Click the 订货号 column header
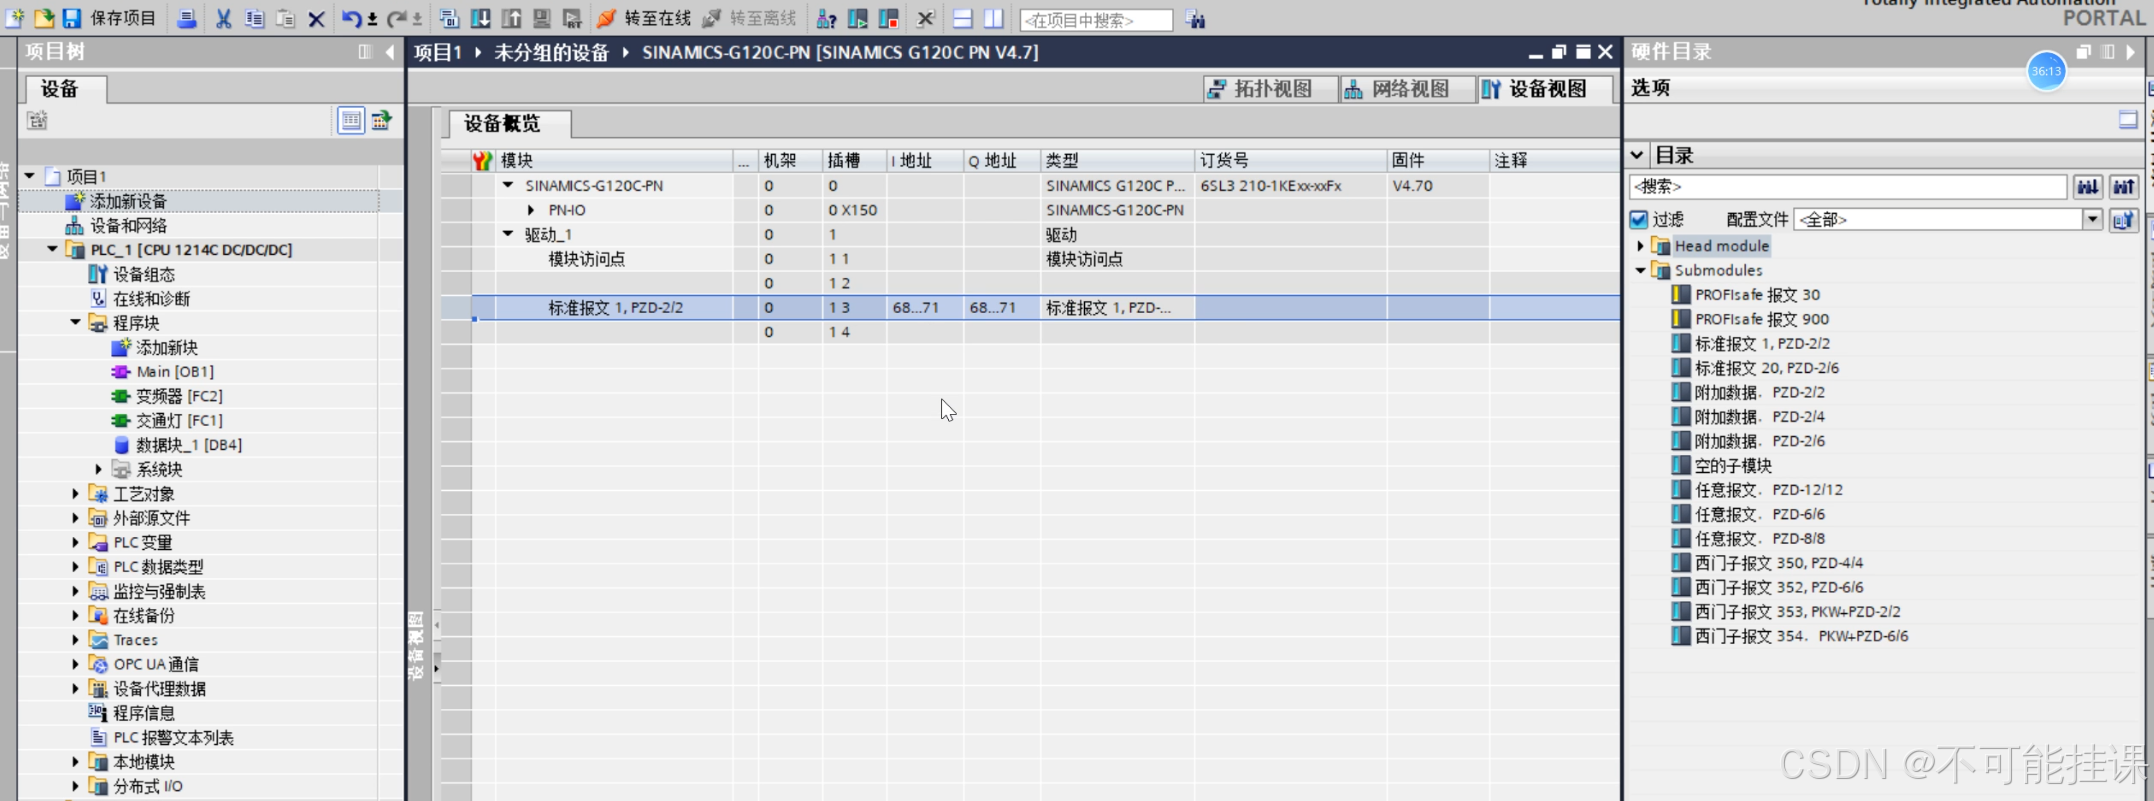The width and height of the screenshot is (2154, 801). point(1290,160)
